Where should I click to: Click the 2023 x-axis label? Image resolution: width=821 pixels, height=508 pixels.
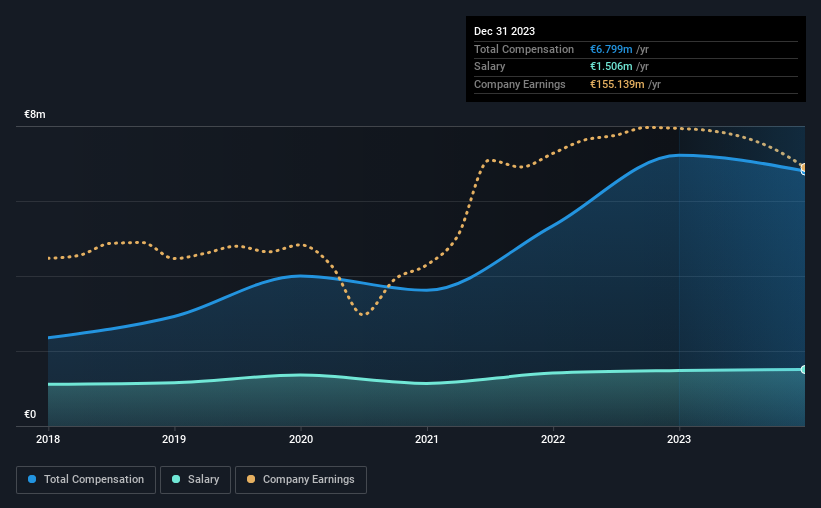coord(679,439)
